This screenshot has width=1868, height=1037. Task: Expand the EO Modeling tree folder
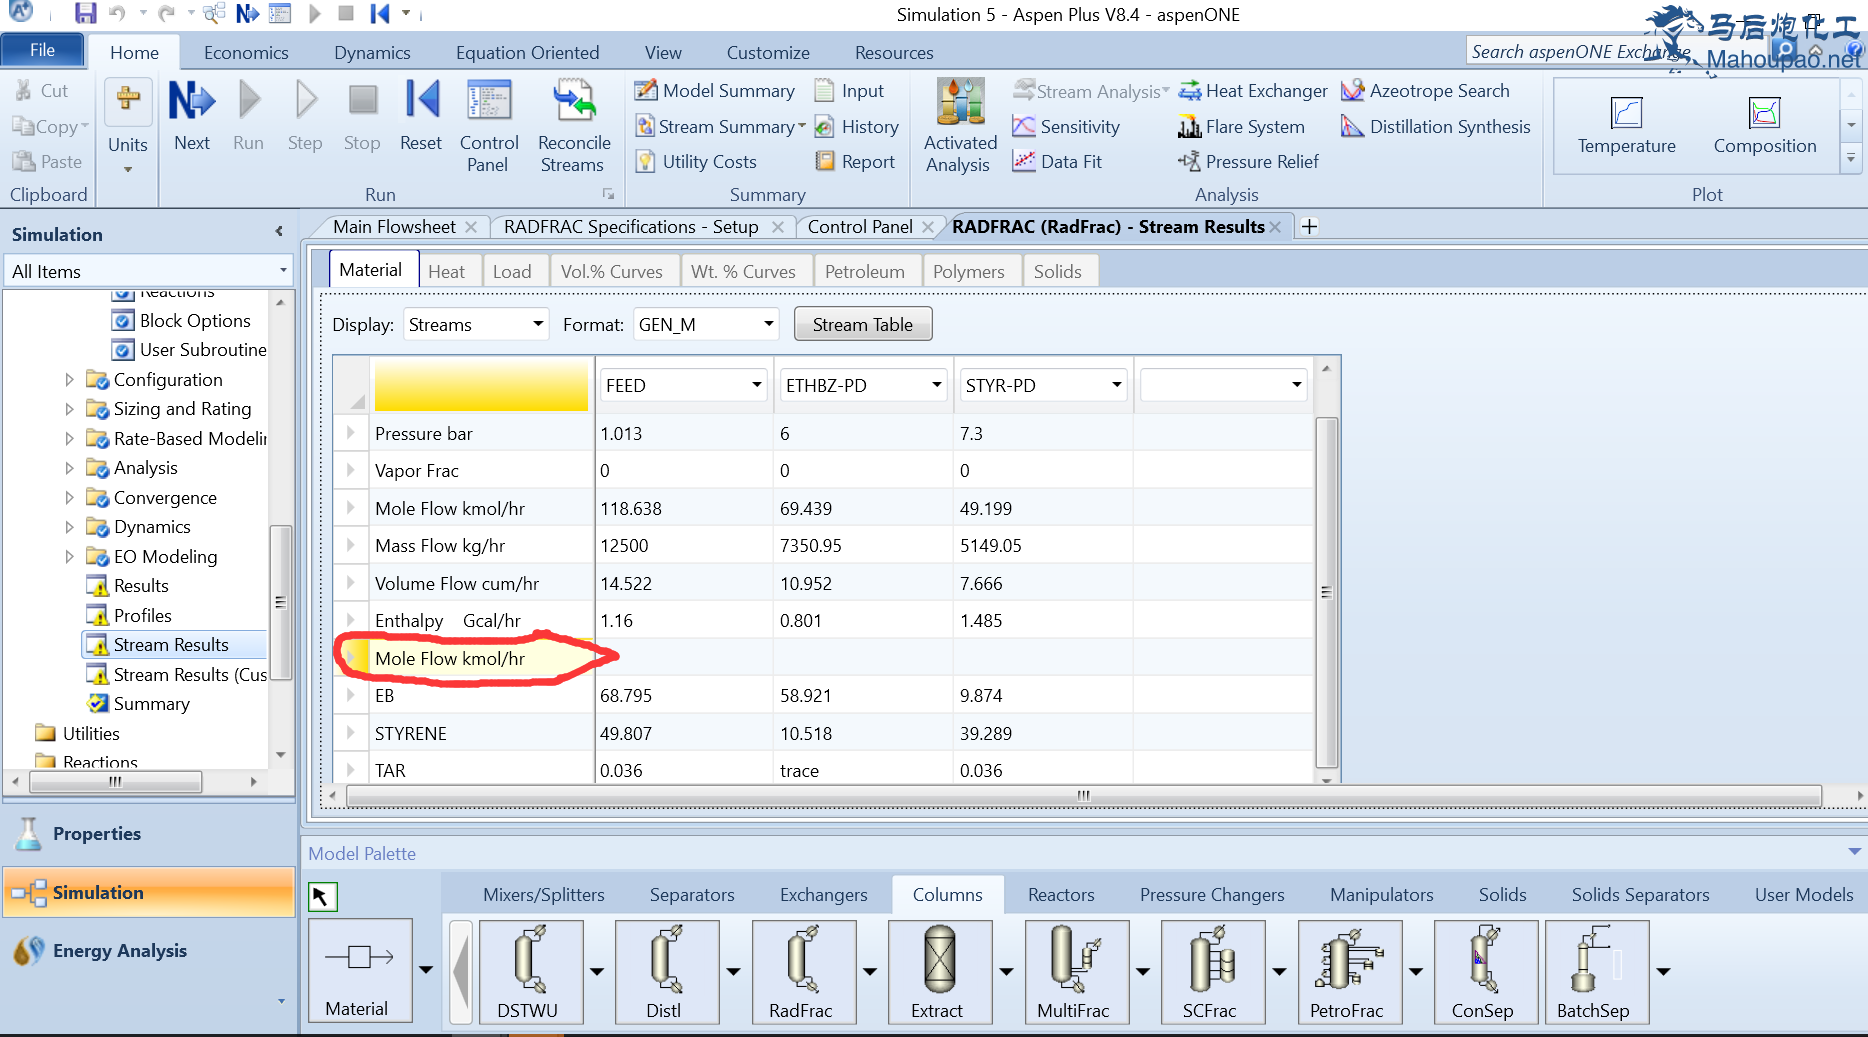coord(69,557)
